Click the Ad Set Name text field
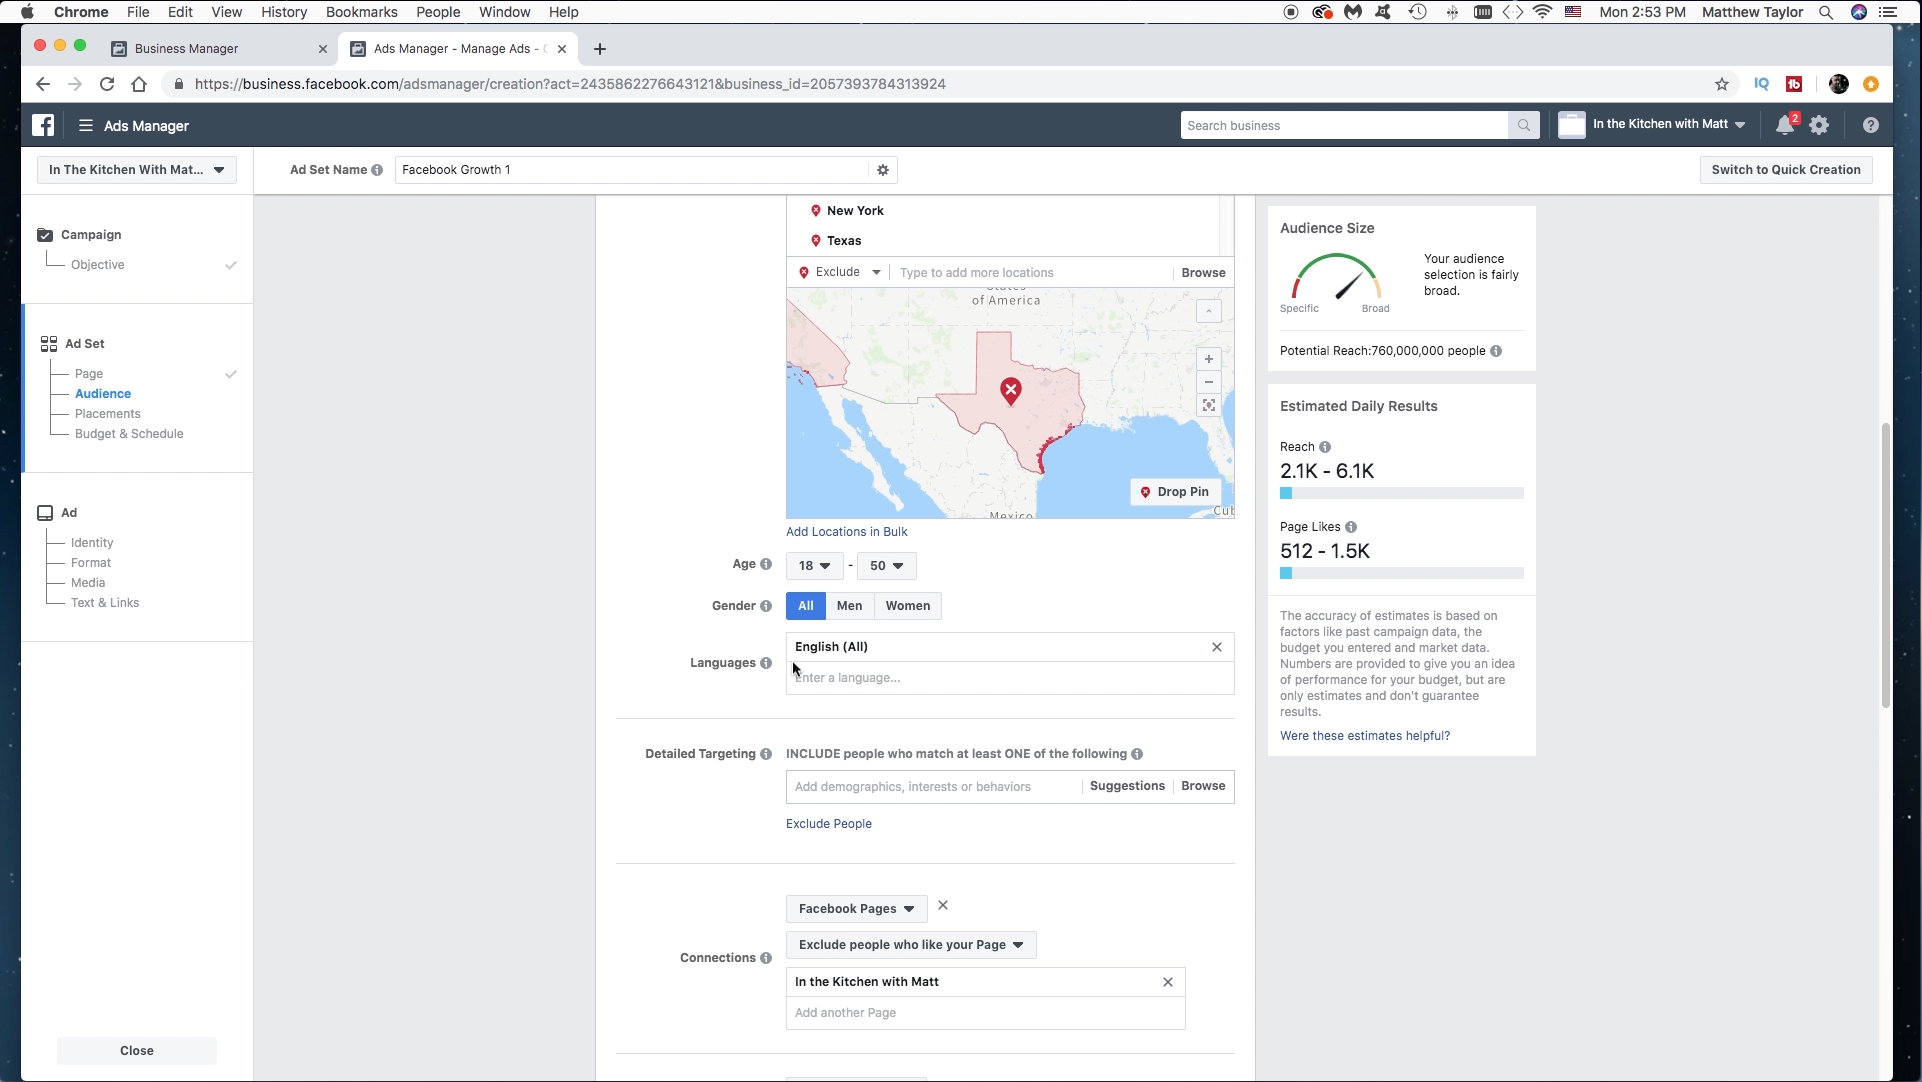This screenshot has width=1922, height=1082. [x=632, y=170]
